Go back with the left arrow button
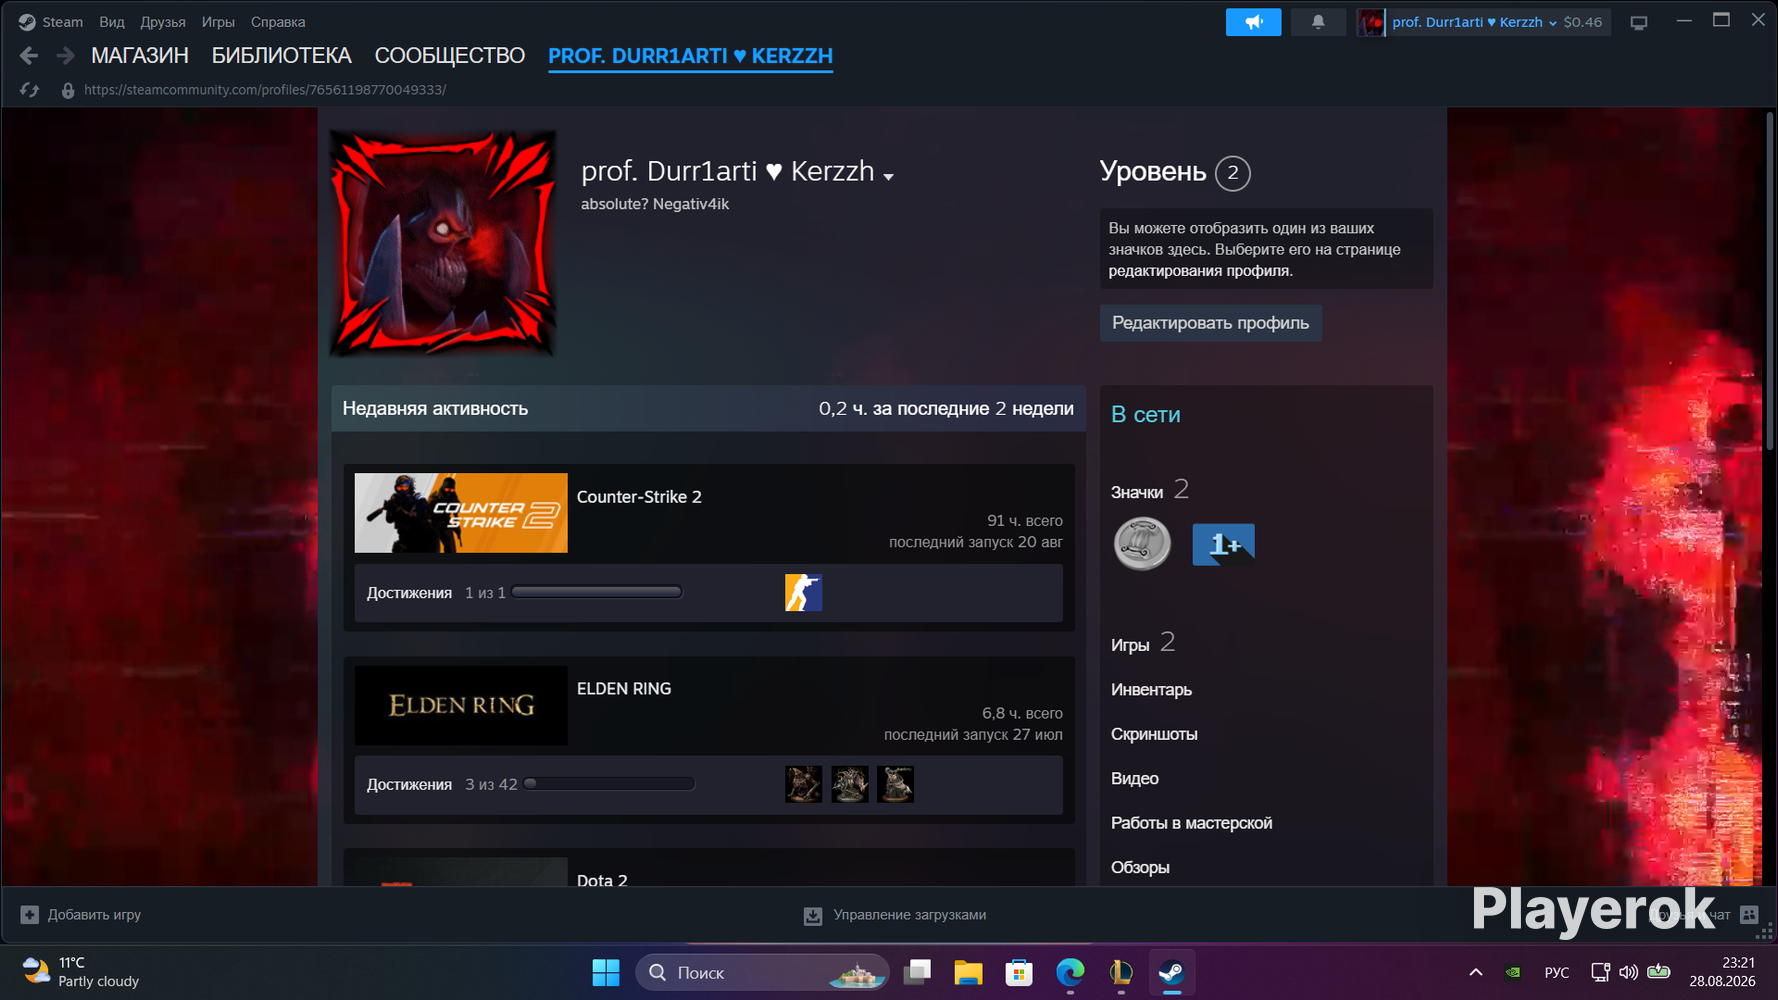Viewport: 1778px width, 1000px height. pyautogui.click(x=29, y=56)
